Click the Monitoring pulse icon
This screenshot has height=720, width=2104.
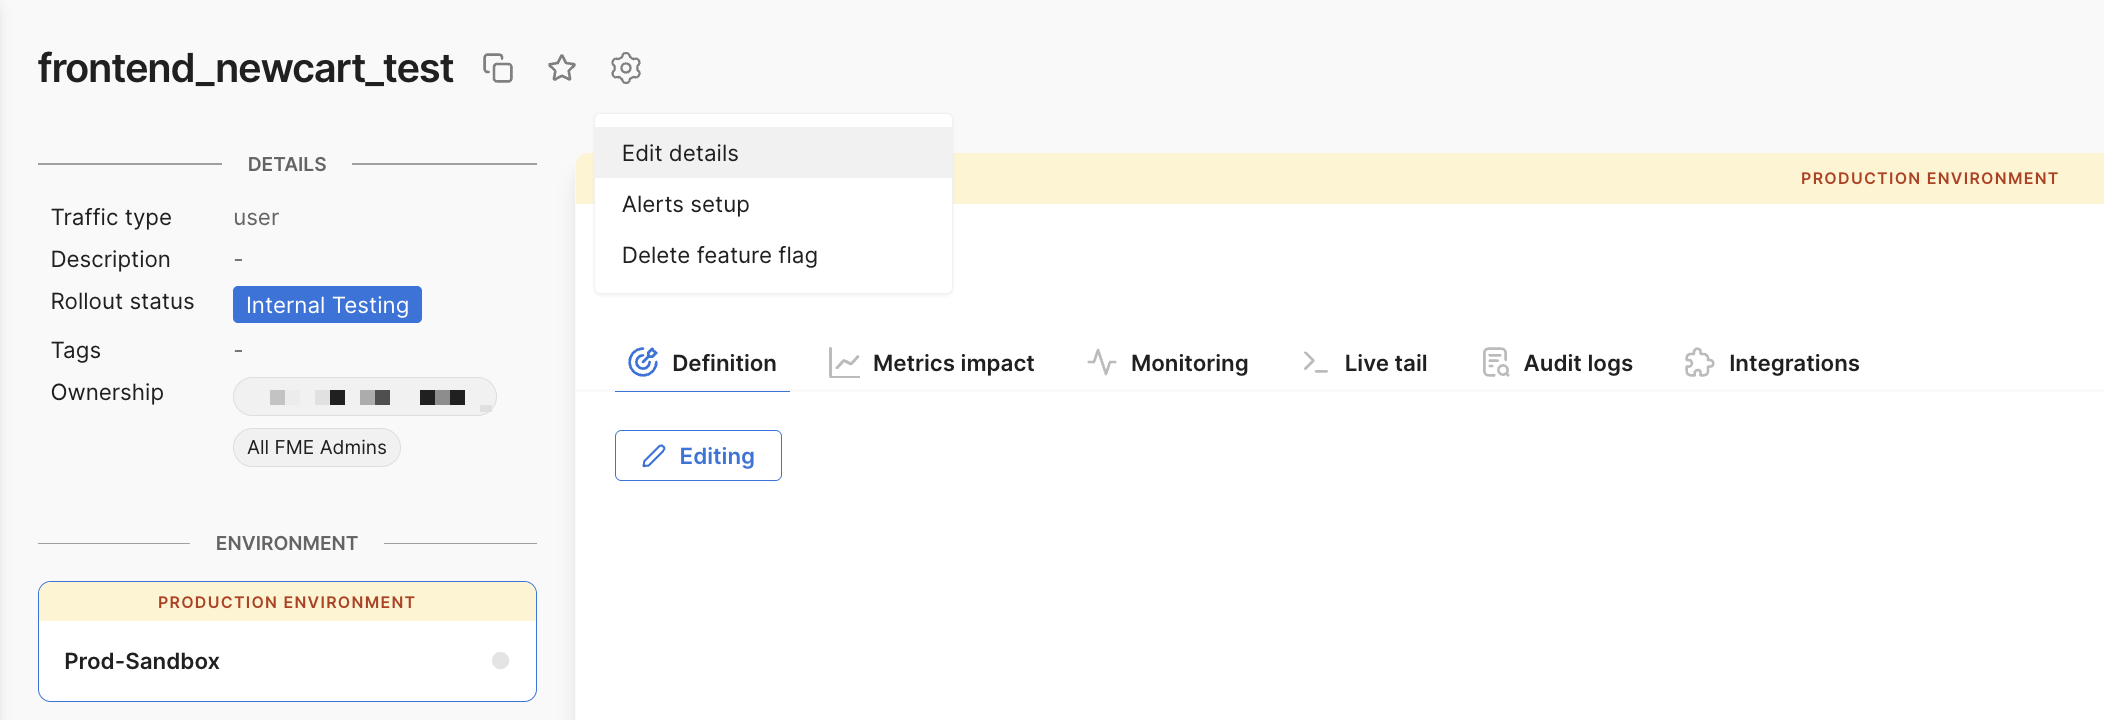pyautogui.click(x=1102, y=362)
